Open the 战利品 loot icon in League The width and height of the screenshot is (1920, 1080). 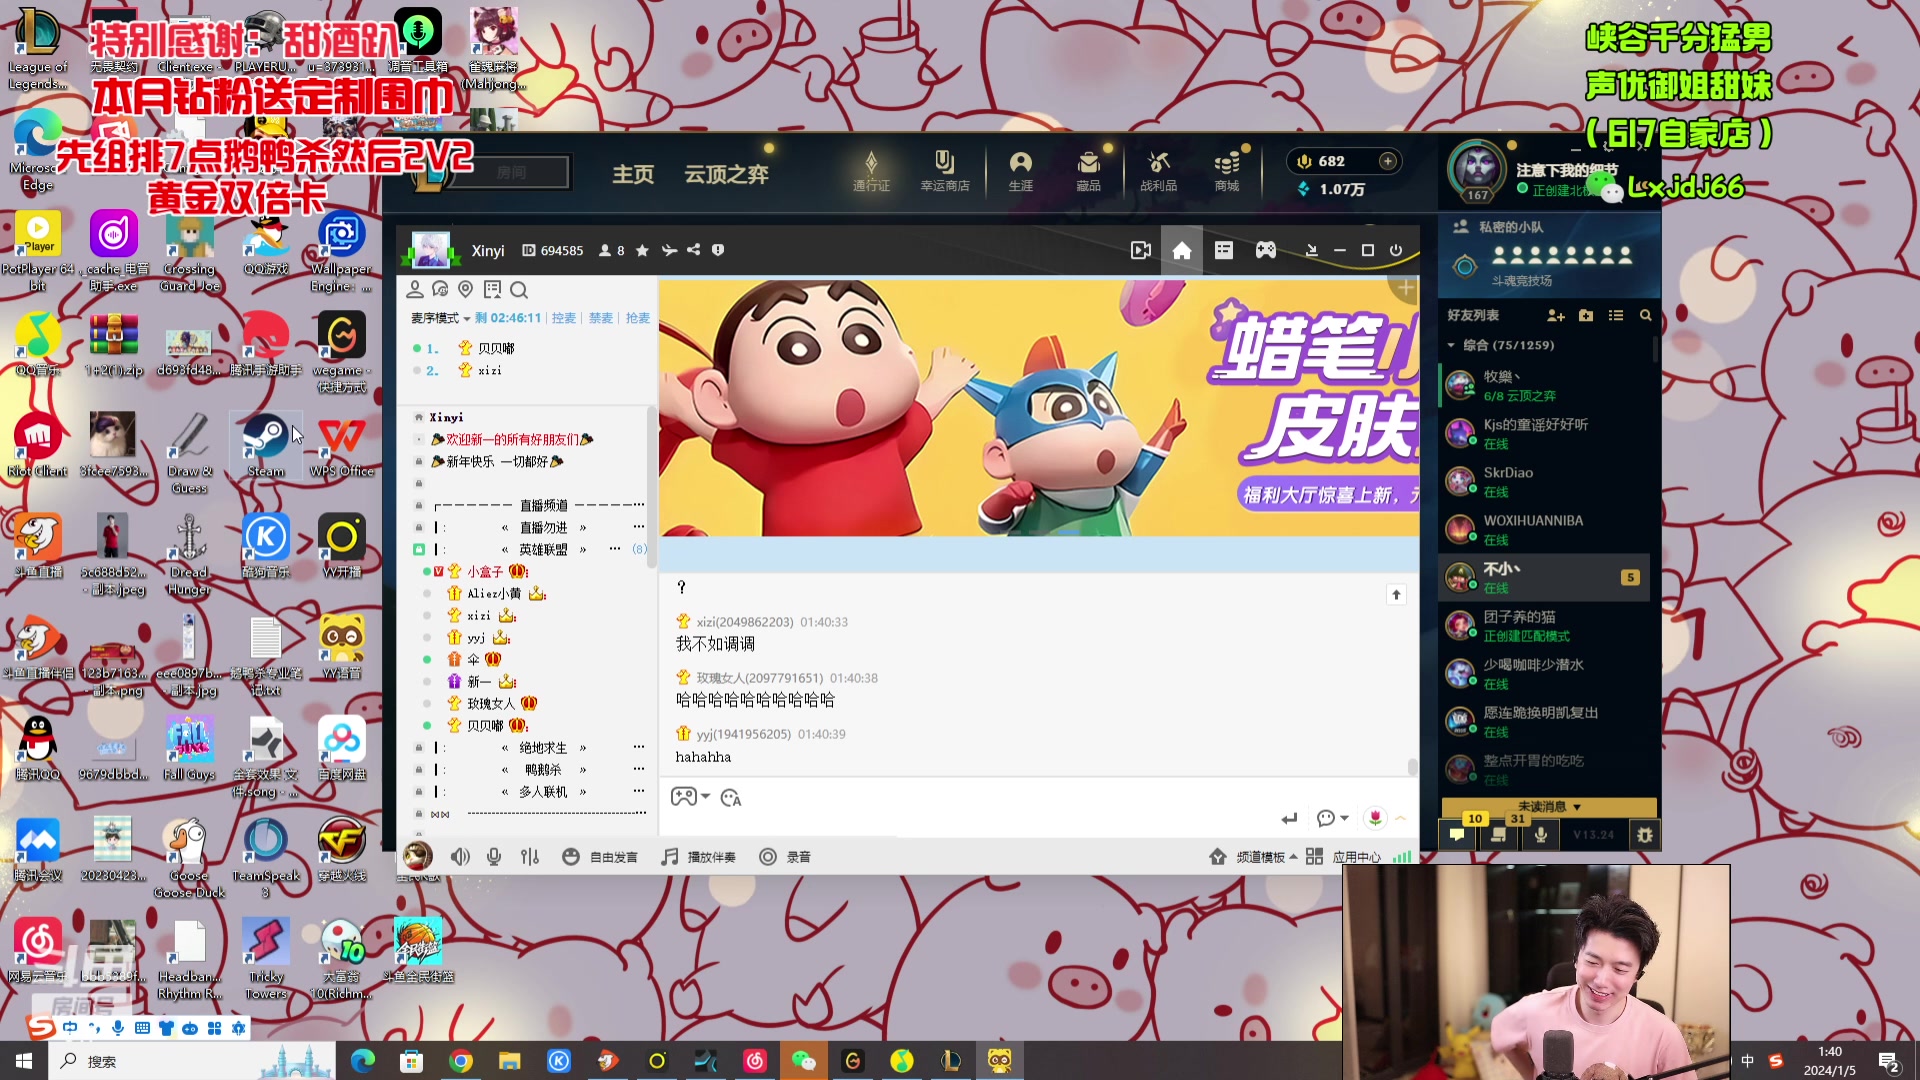pos(1158,171)
